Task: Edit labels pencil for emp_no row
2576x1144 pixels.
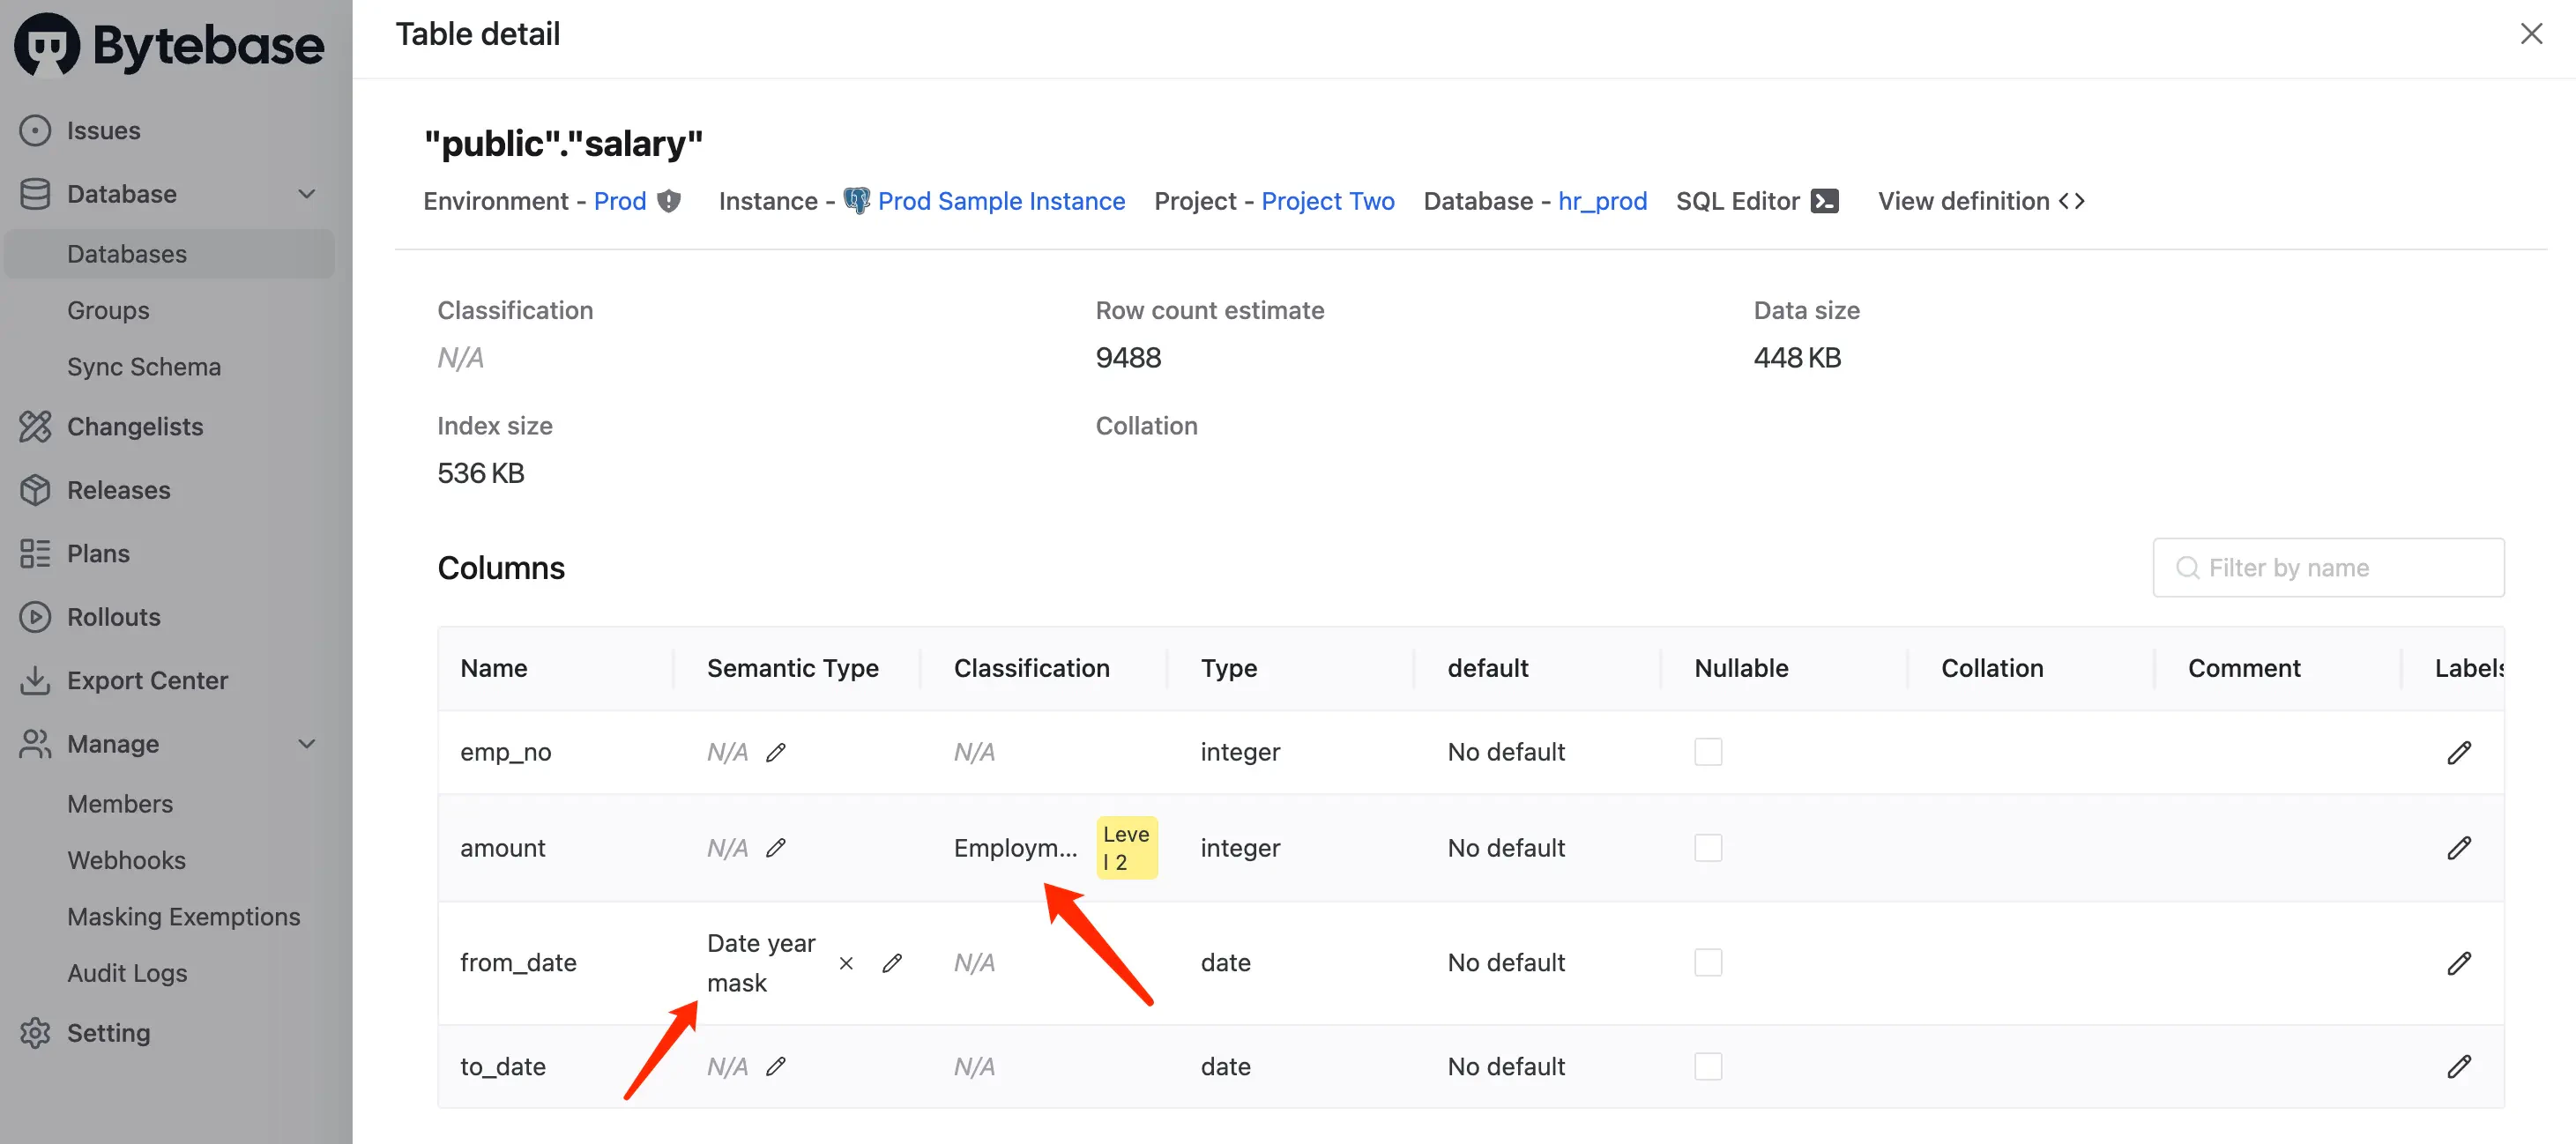Action: (x=2458, y=752)
